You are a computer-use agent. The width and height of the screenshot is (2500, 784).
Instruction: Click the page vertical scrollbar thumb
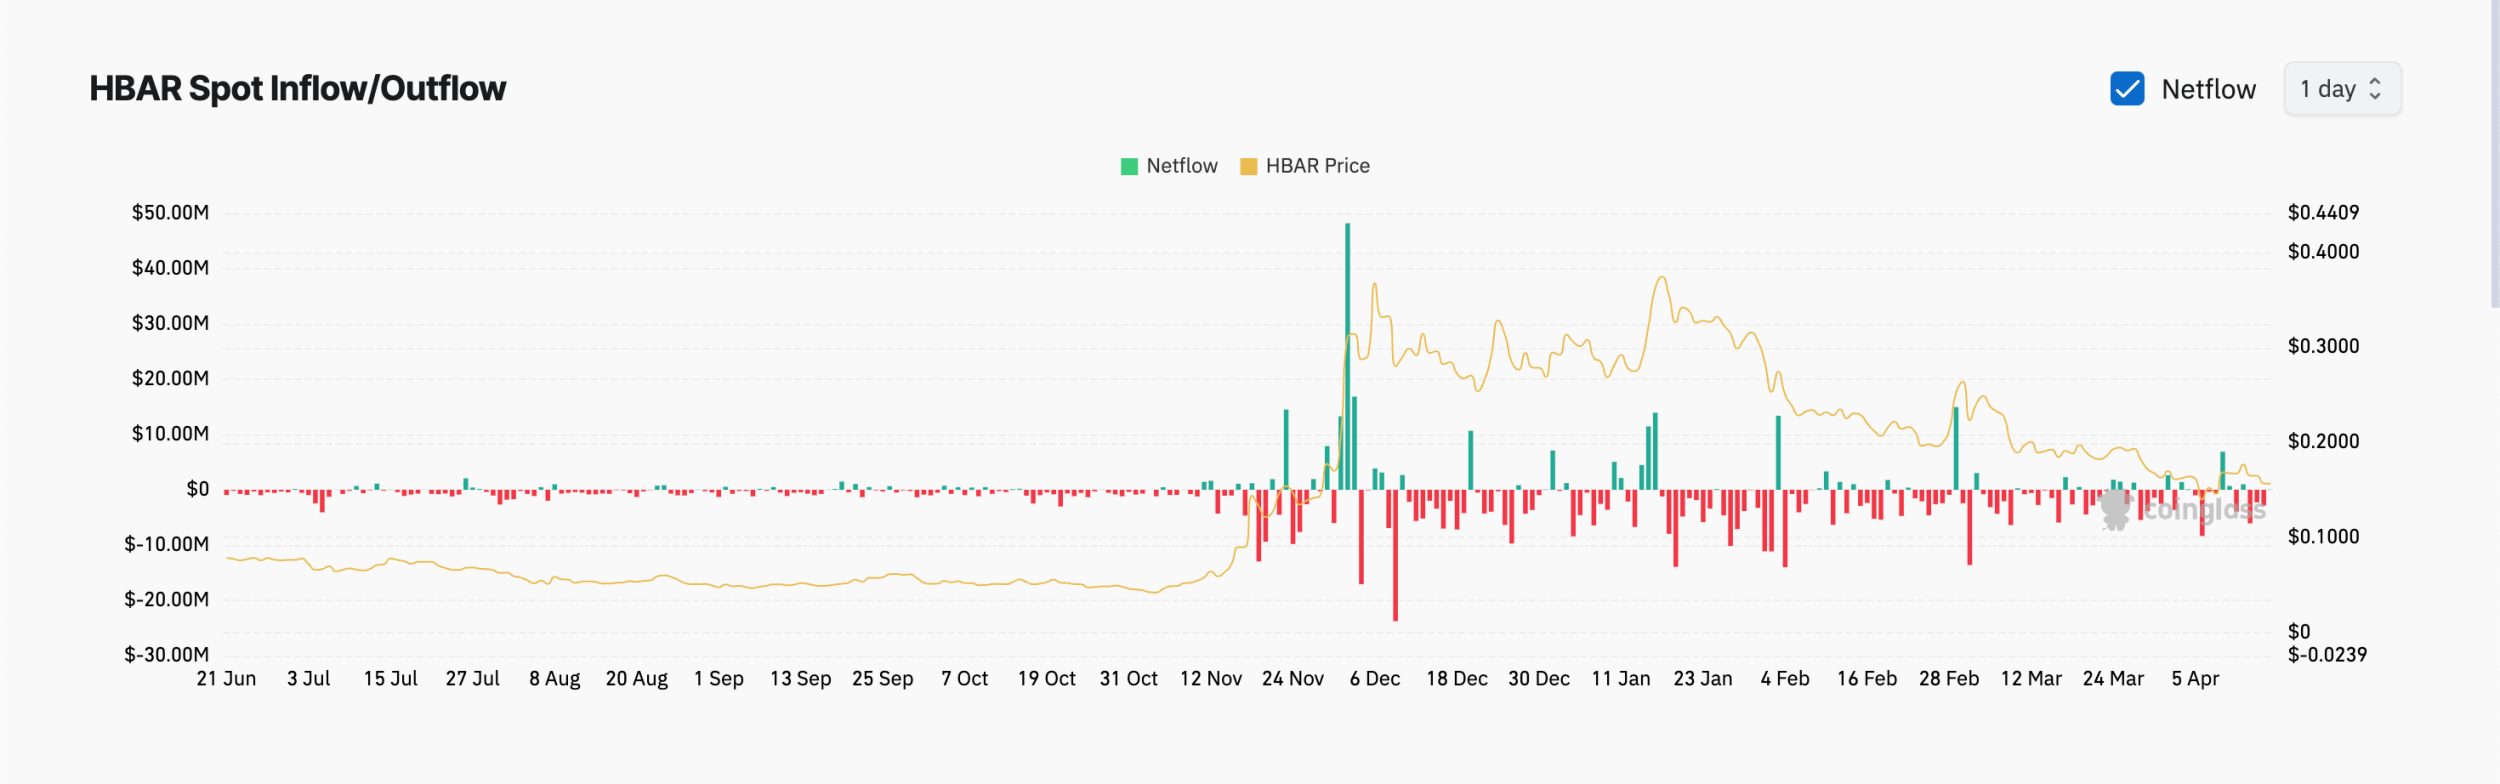(2495, 154)
